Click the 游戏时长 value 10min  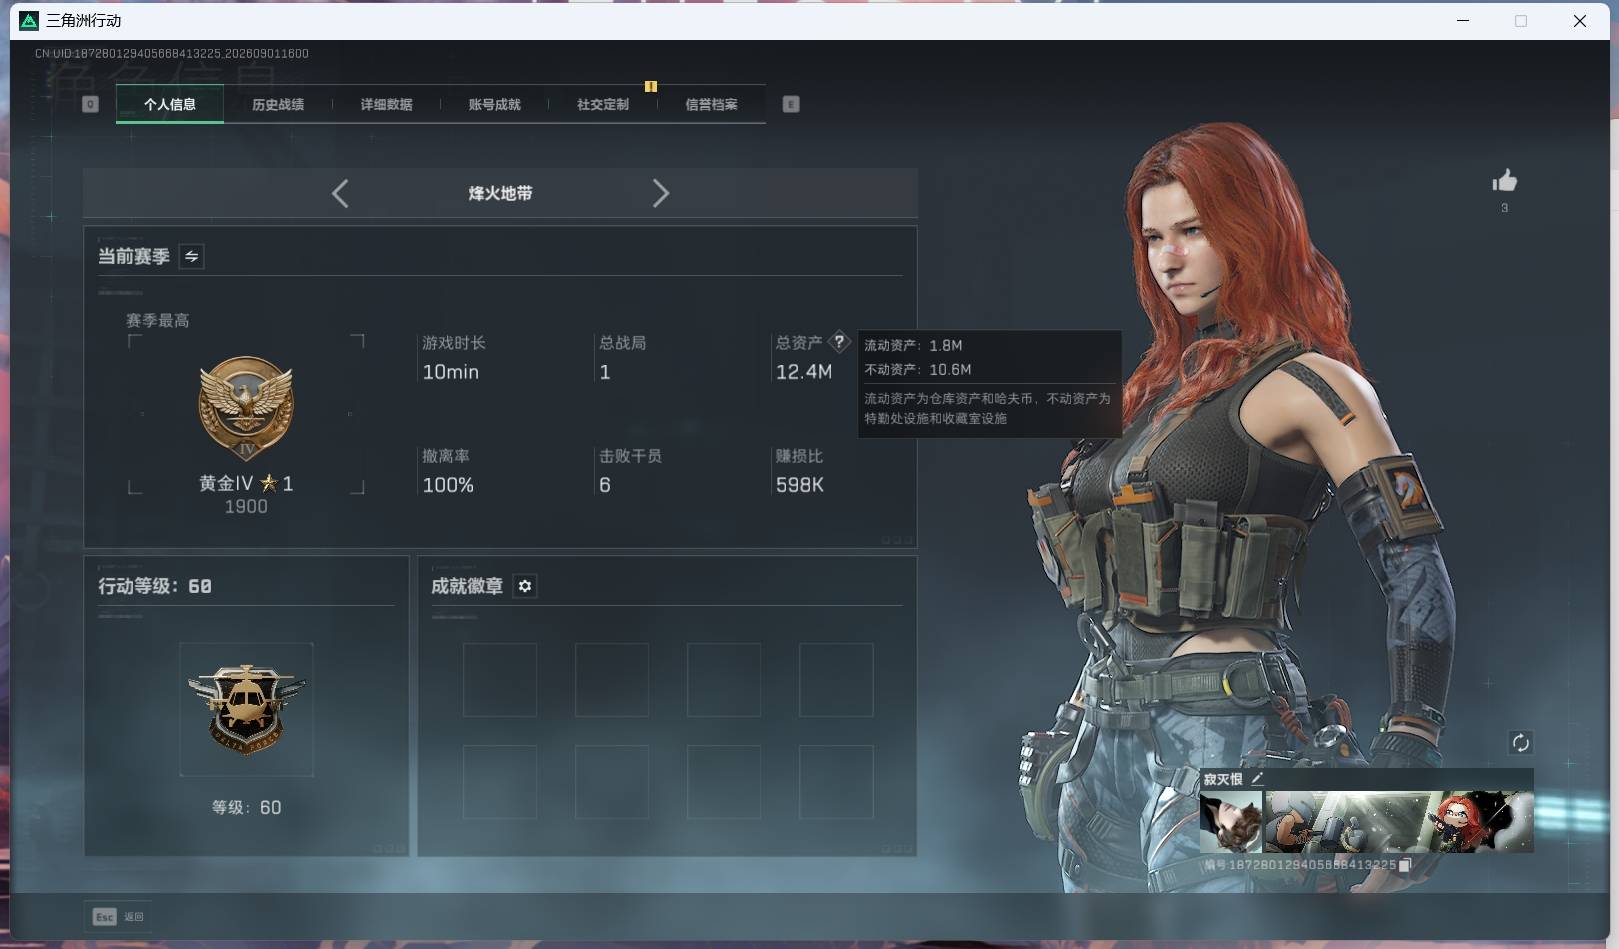(450, 372)
